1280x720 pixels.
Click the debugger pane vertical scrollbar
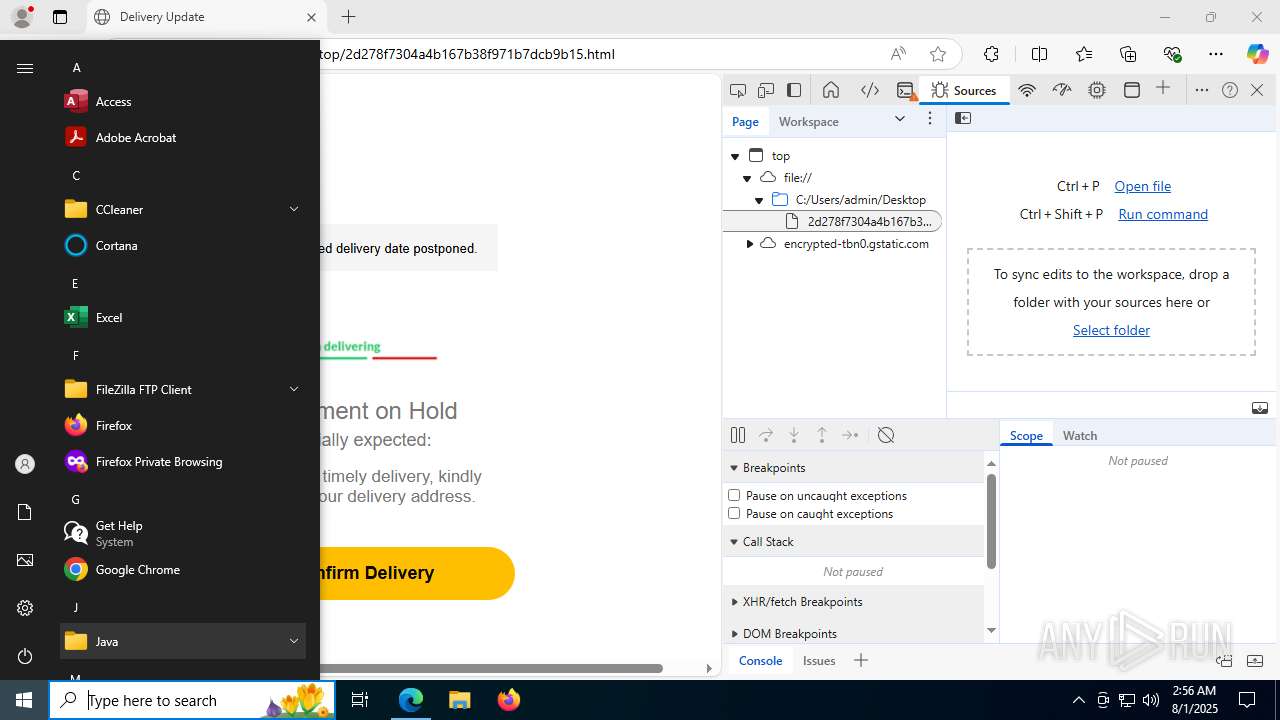[x=991, y=521]
